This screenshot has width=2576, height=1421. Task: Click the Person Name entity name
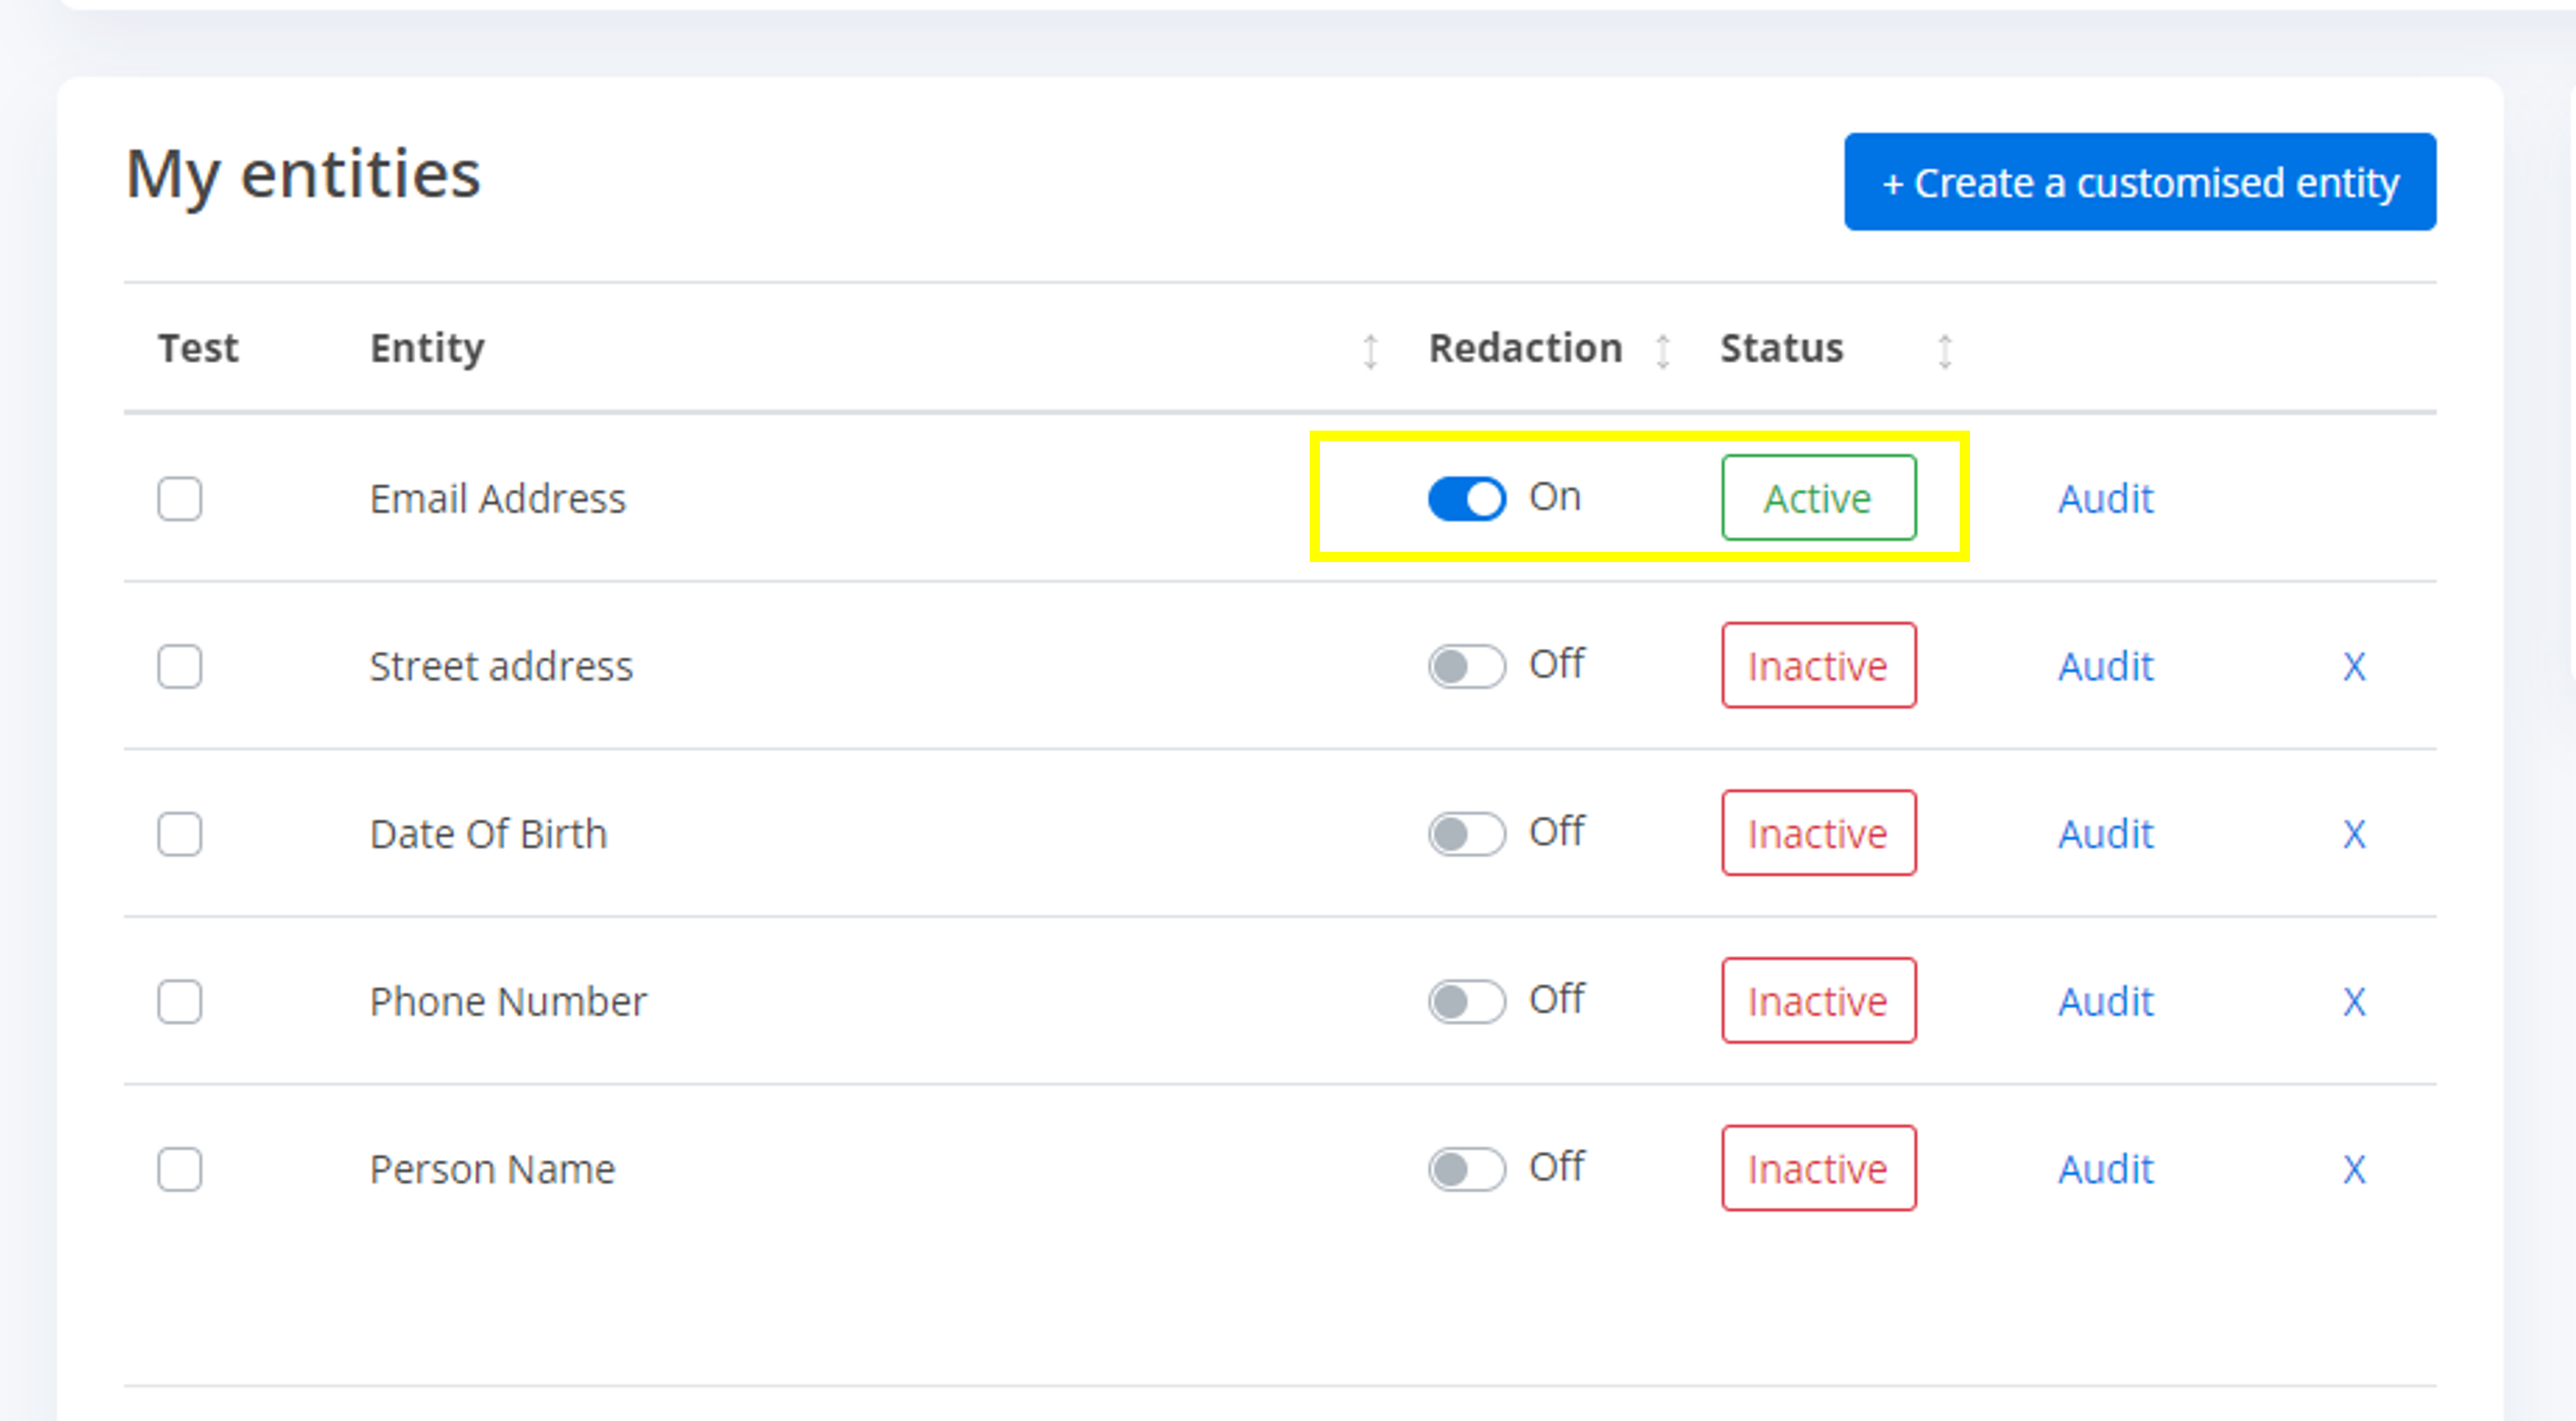tap(492, 1169)
